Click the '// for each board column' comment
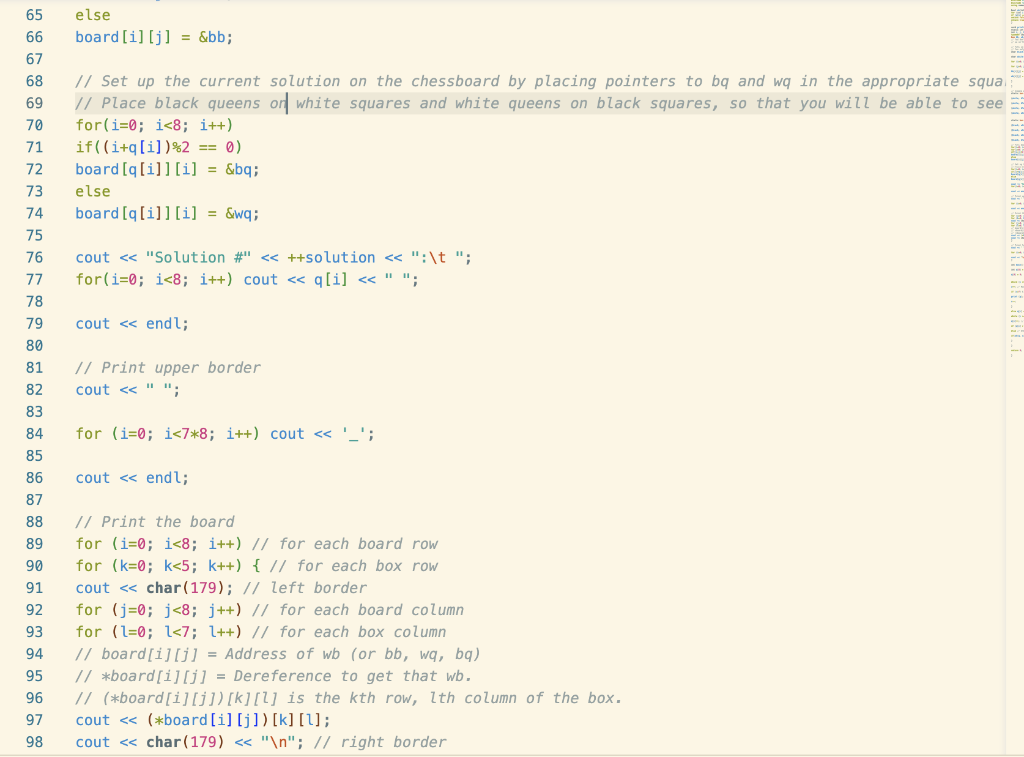The width and height of the screenshot is (1024, 757). click(358, 610)
